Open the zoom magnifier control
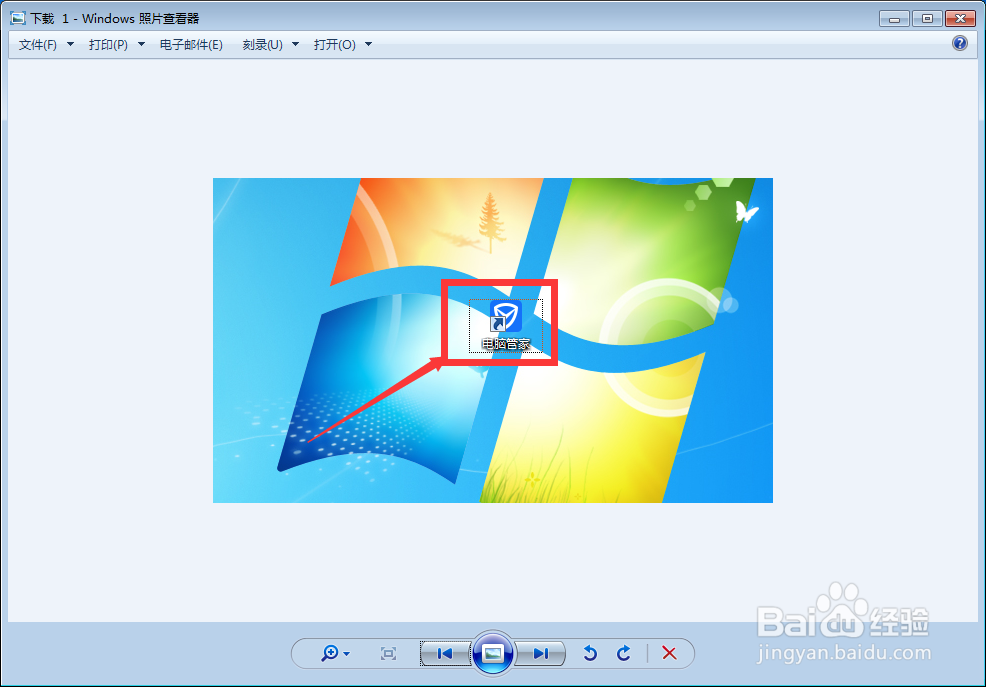The height and width of the screenshot is (687, 986). pyautogui.click(x=330, y=653)
